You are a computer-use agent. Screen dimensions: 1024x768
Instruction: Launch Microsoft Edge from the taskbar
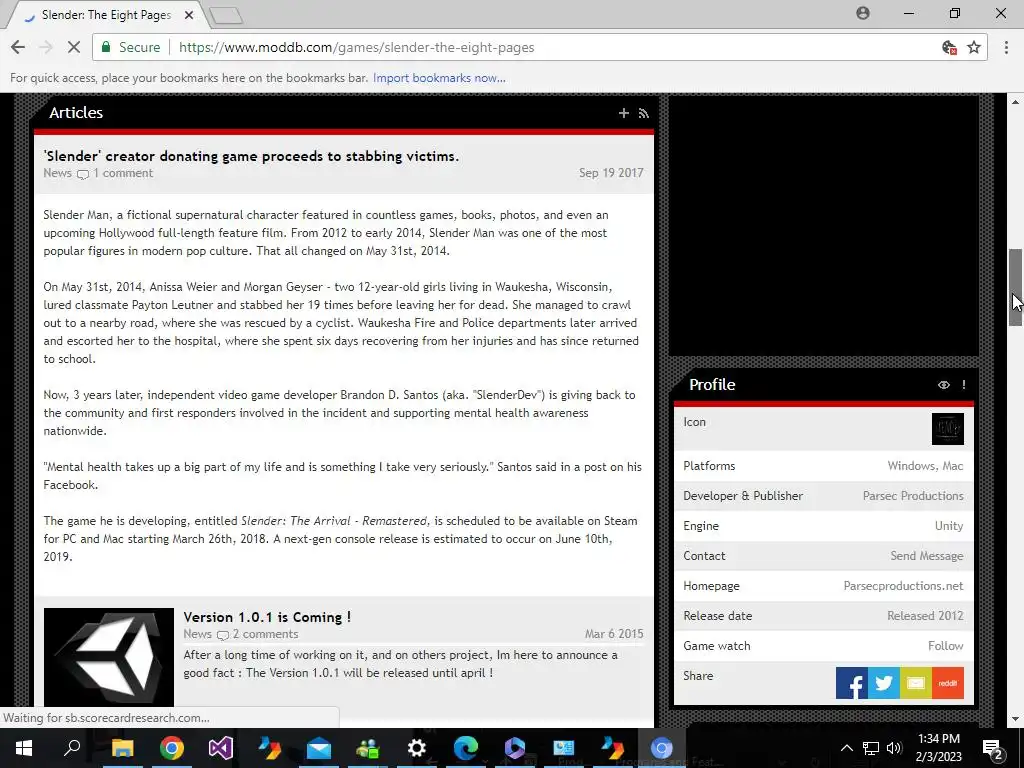[x=466, y=748]
